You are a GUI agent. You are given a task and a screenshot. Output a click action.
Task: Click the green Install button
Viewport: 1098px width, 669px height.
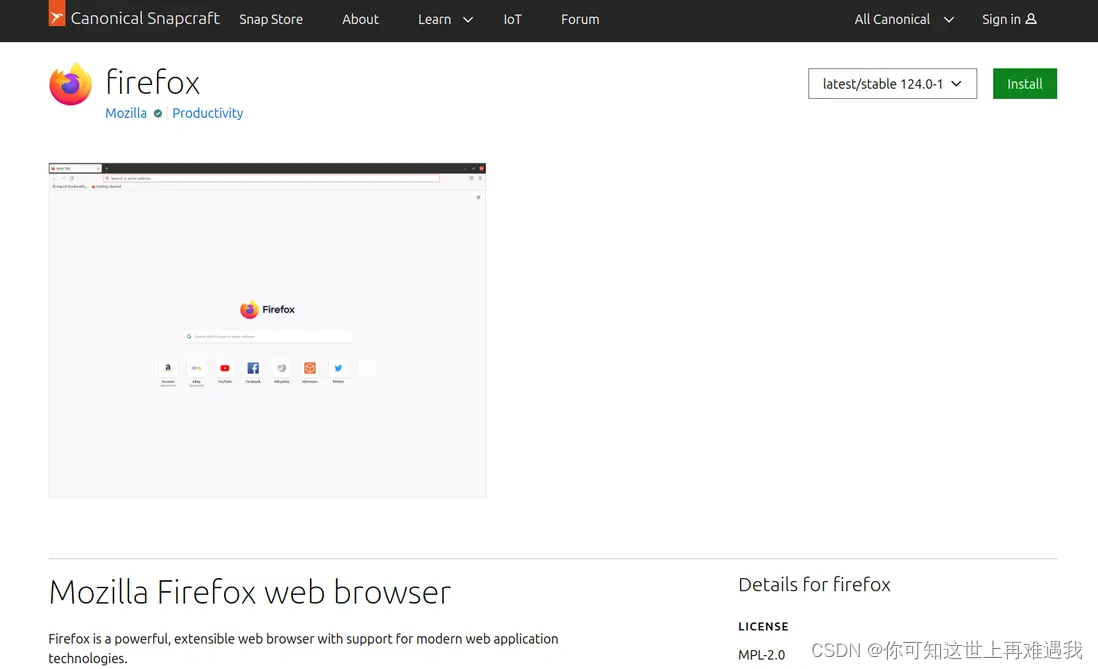[1024, 83]
